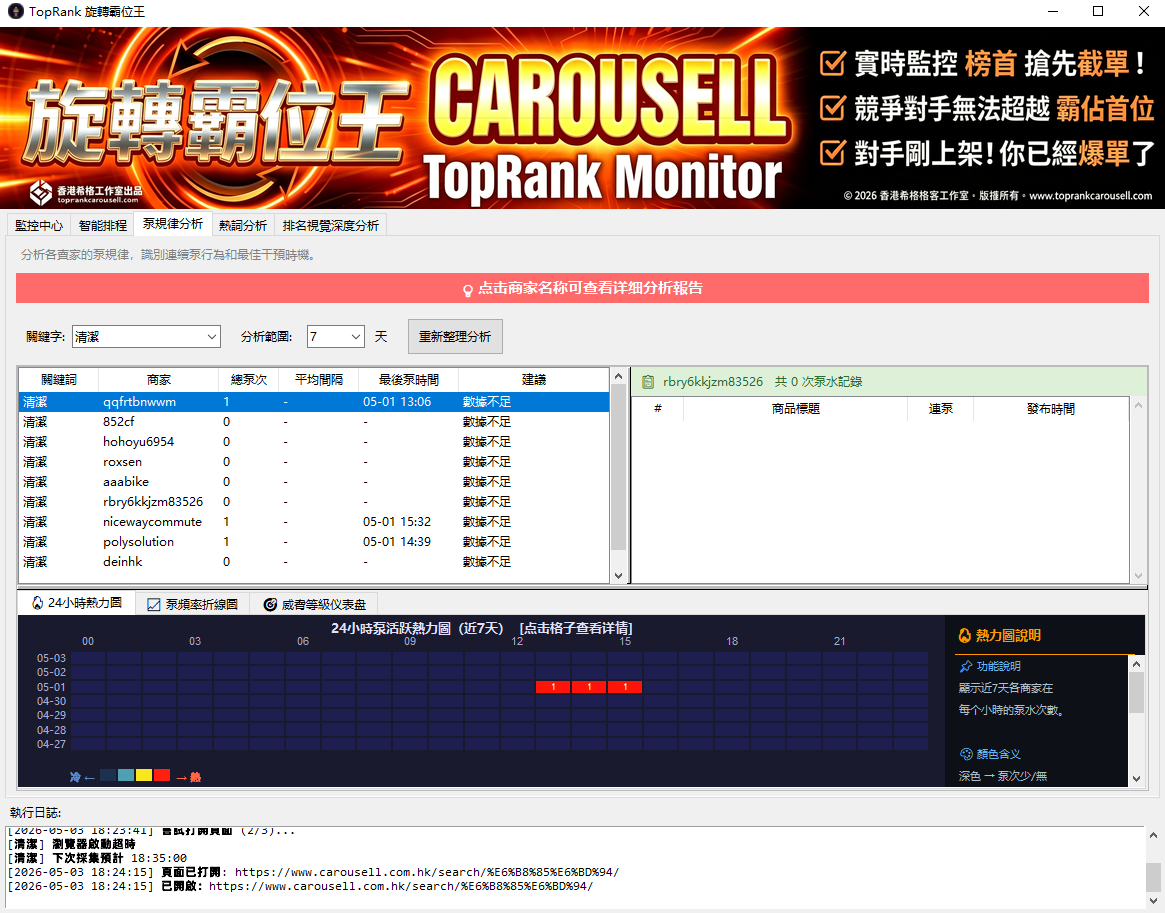Sort by the 關鍵詞 column header
Screen dimensions: 1165x913
coord(59,380)
